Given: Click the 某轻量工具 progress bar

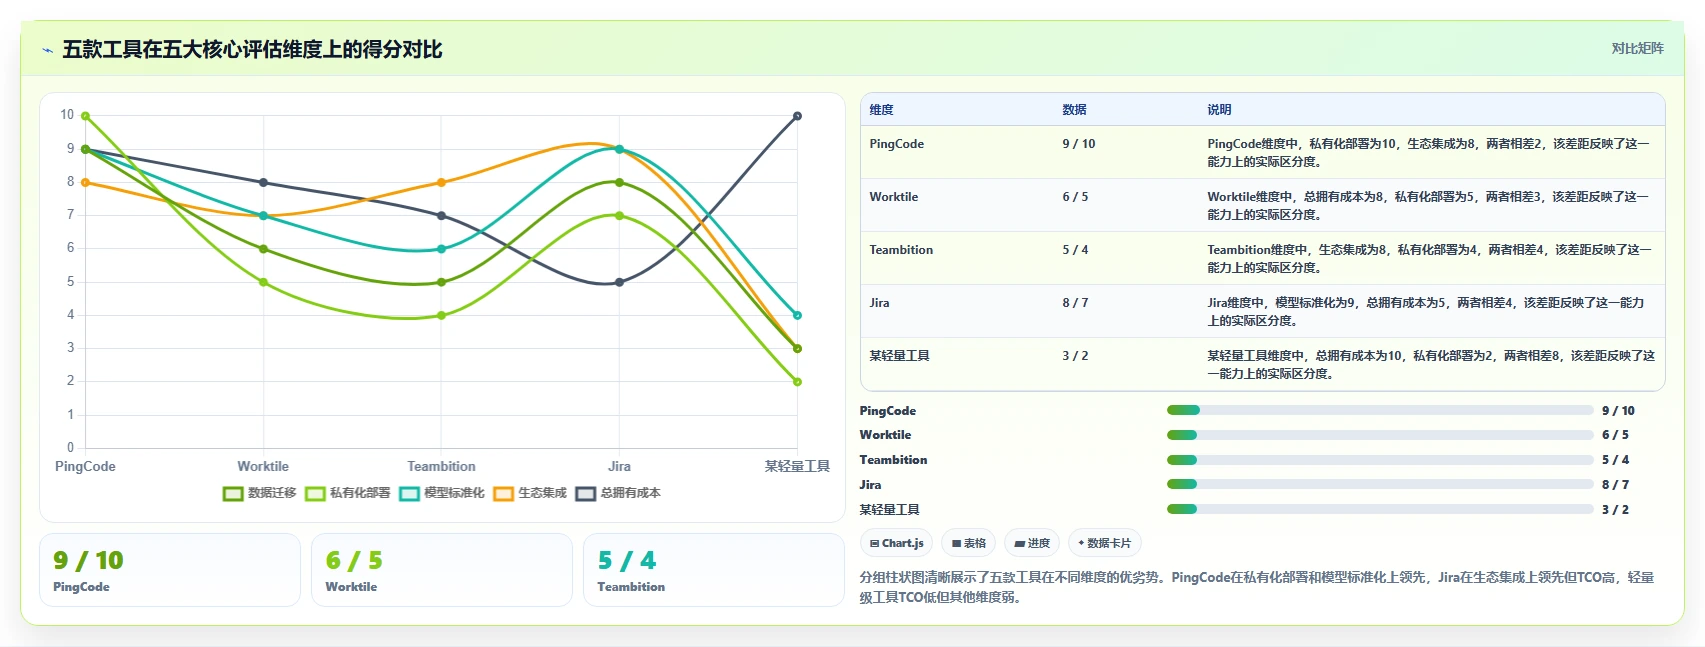Looking at the screenshot, I should click(x=1380, y=509).
